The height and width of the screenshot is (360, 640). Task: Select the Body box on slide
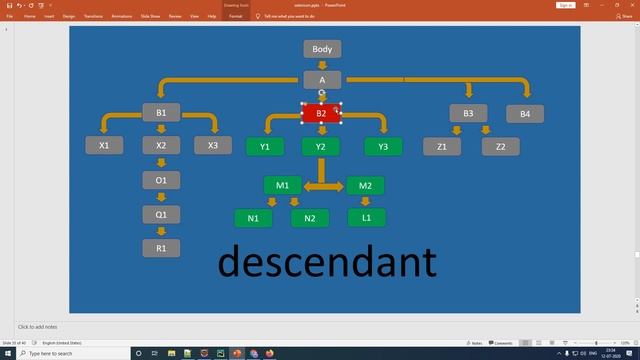322,49
